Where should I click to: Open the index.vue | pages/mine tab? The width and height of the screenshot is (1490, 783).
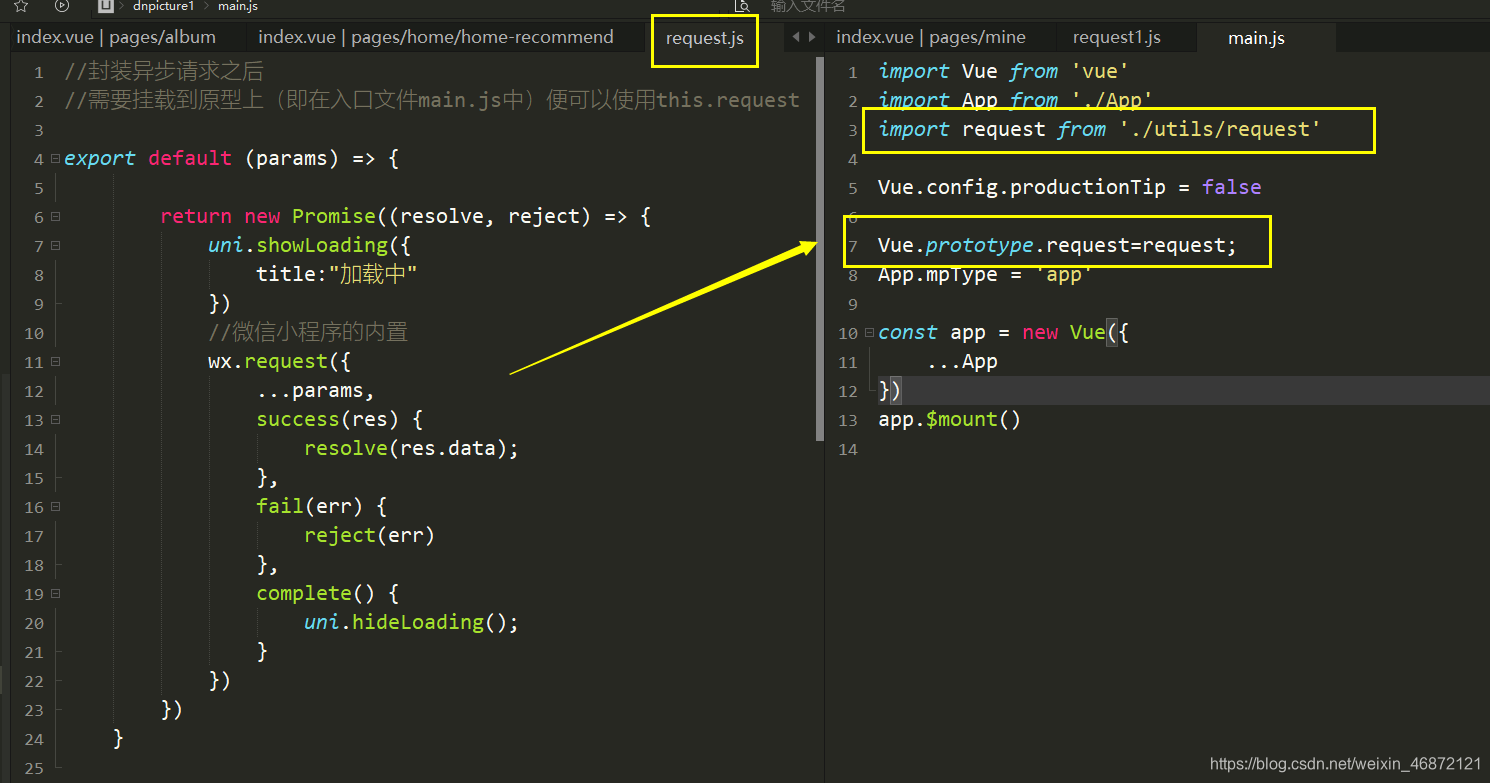[x=931, y=37]
